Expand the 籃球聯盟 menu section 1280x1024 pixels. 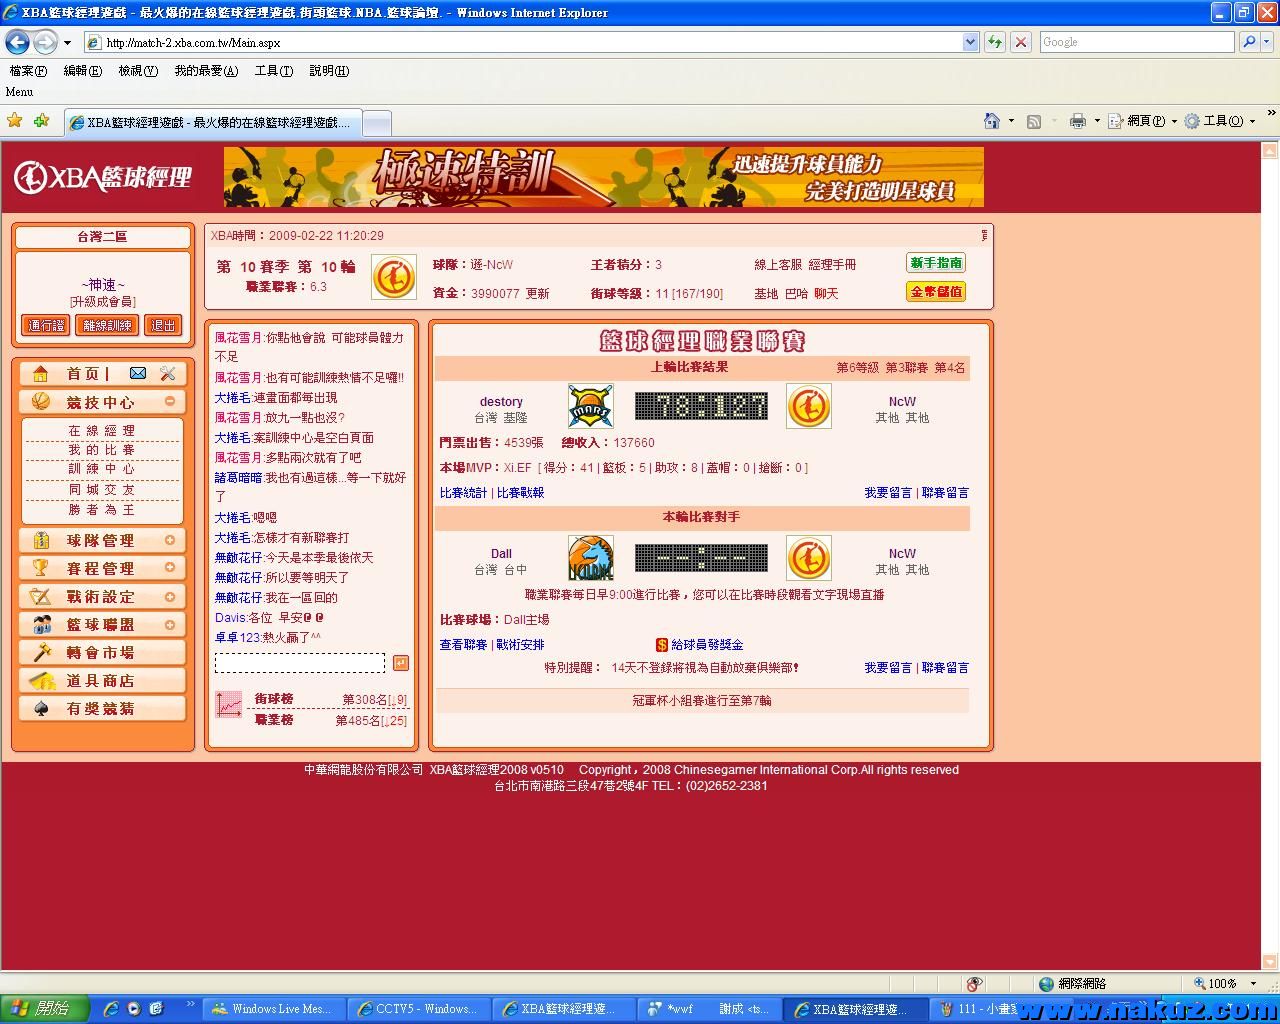(x=170, y=624)
